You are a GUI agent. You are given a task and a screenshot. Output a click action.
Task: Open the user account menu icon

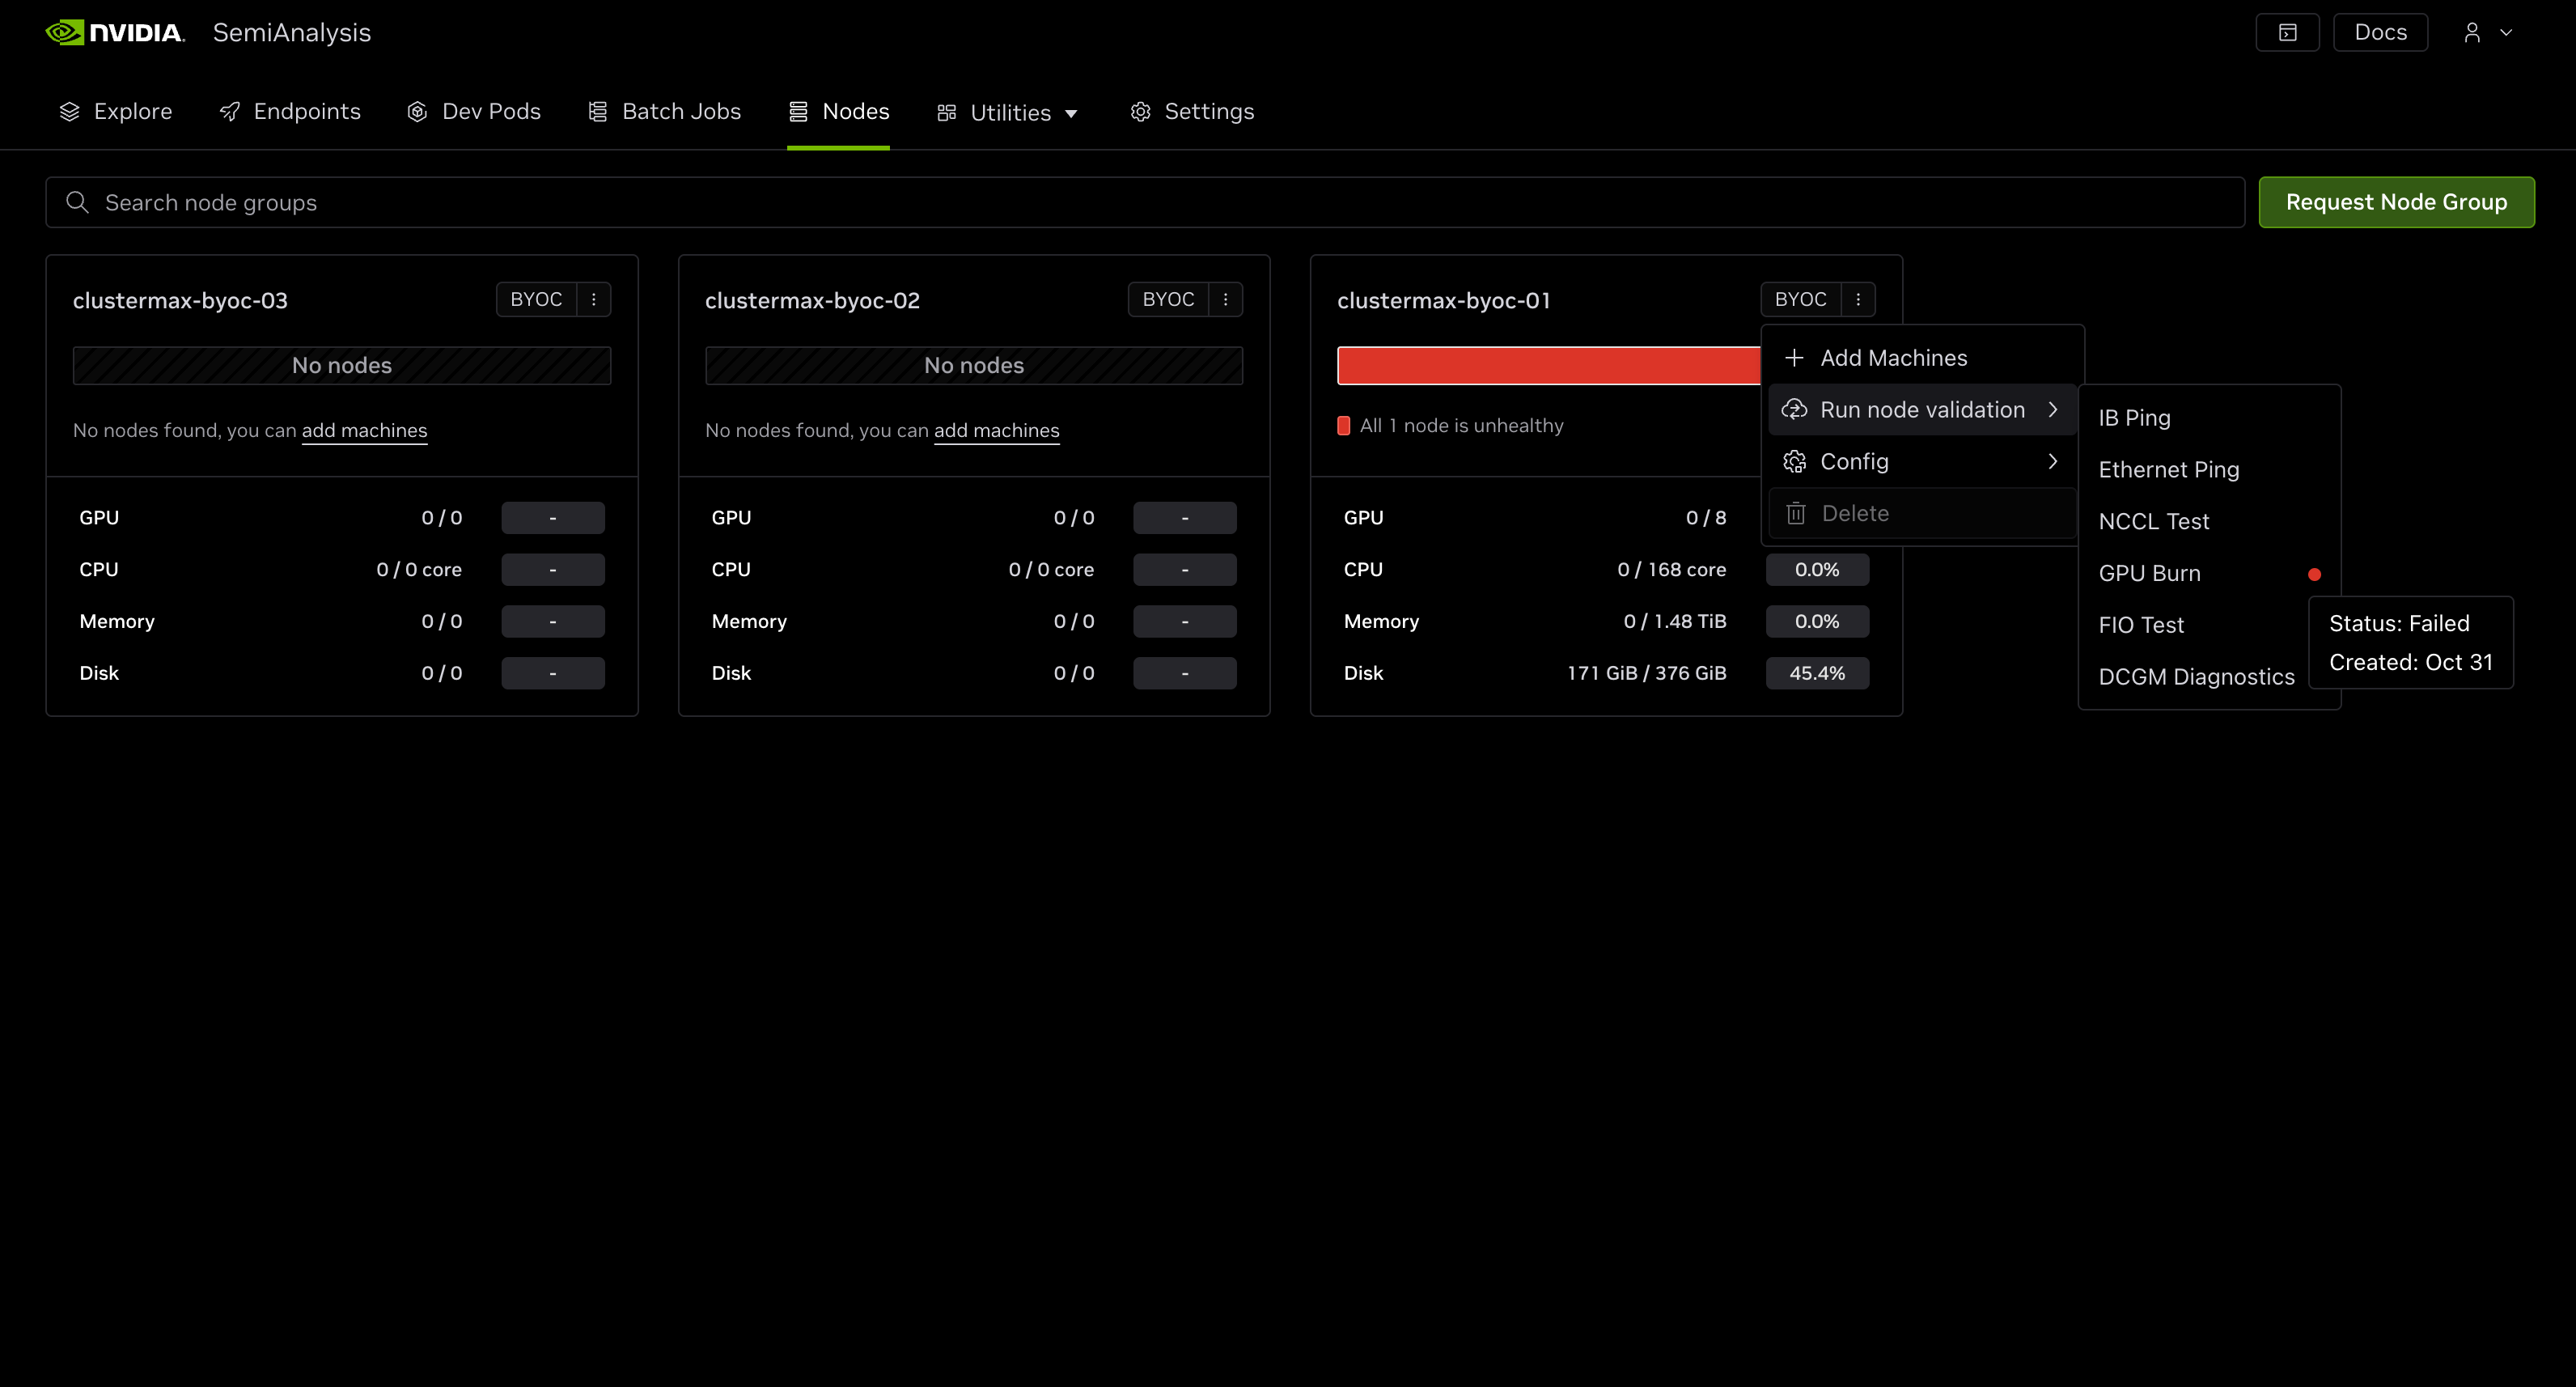[2472, 32]
